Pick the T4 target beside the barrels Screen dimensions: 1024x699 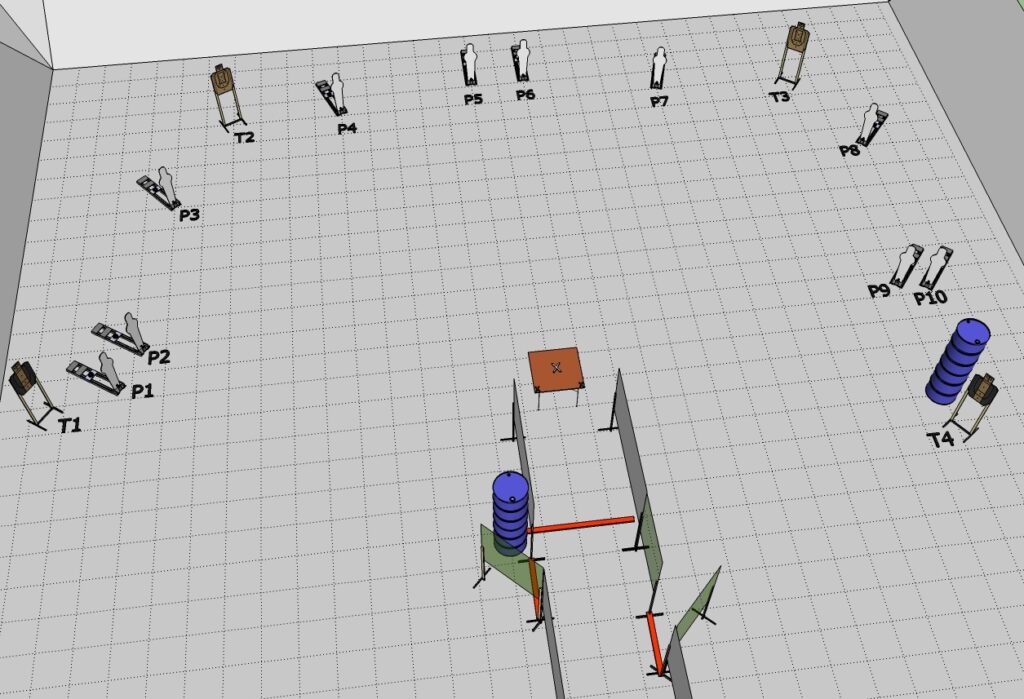(984, 392)
